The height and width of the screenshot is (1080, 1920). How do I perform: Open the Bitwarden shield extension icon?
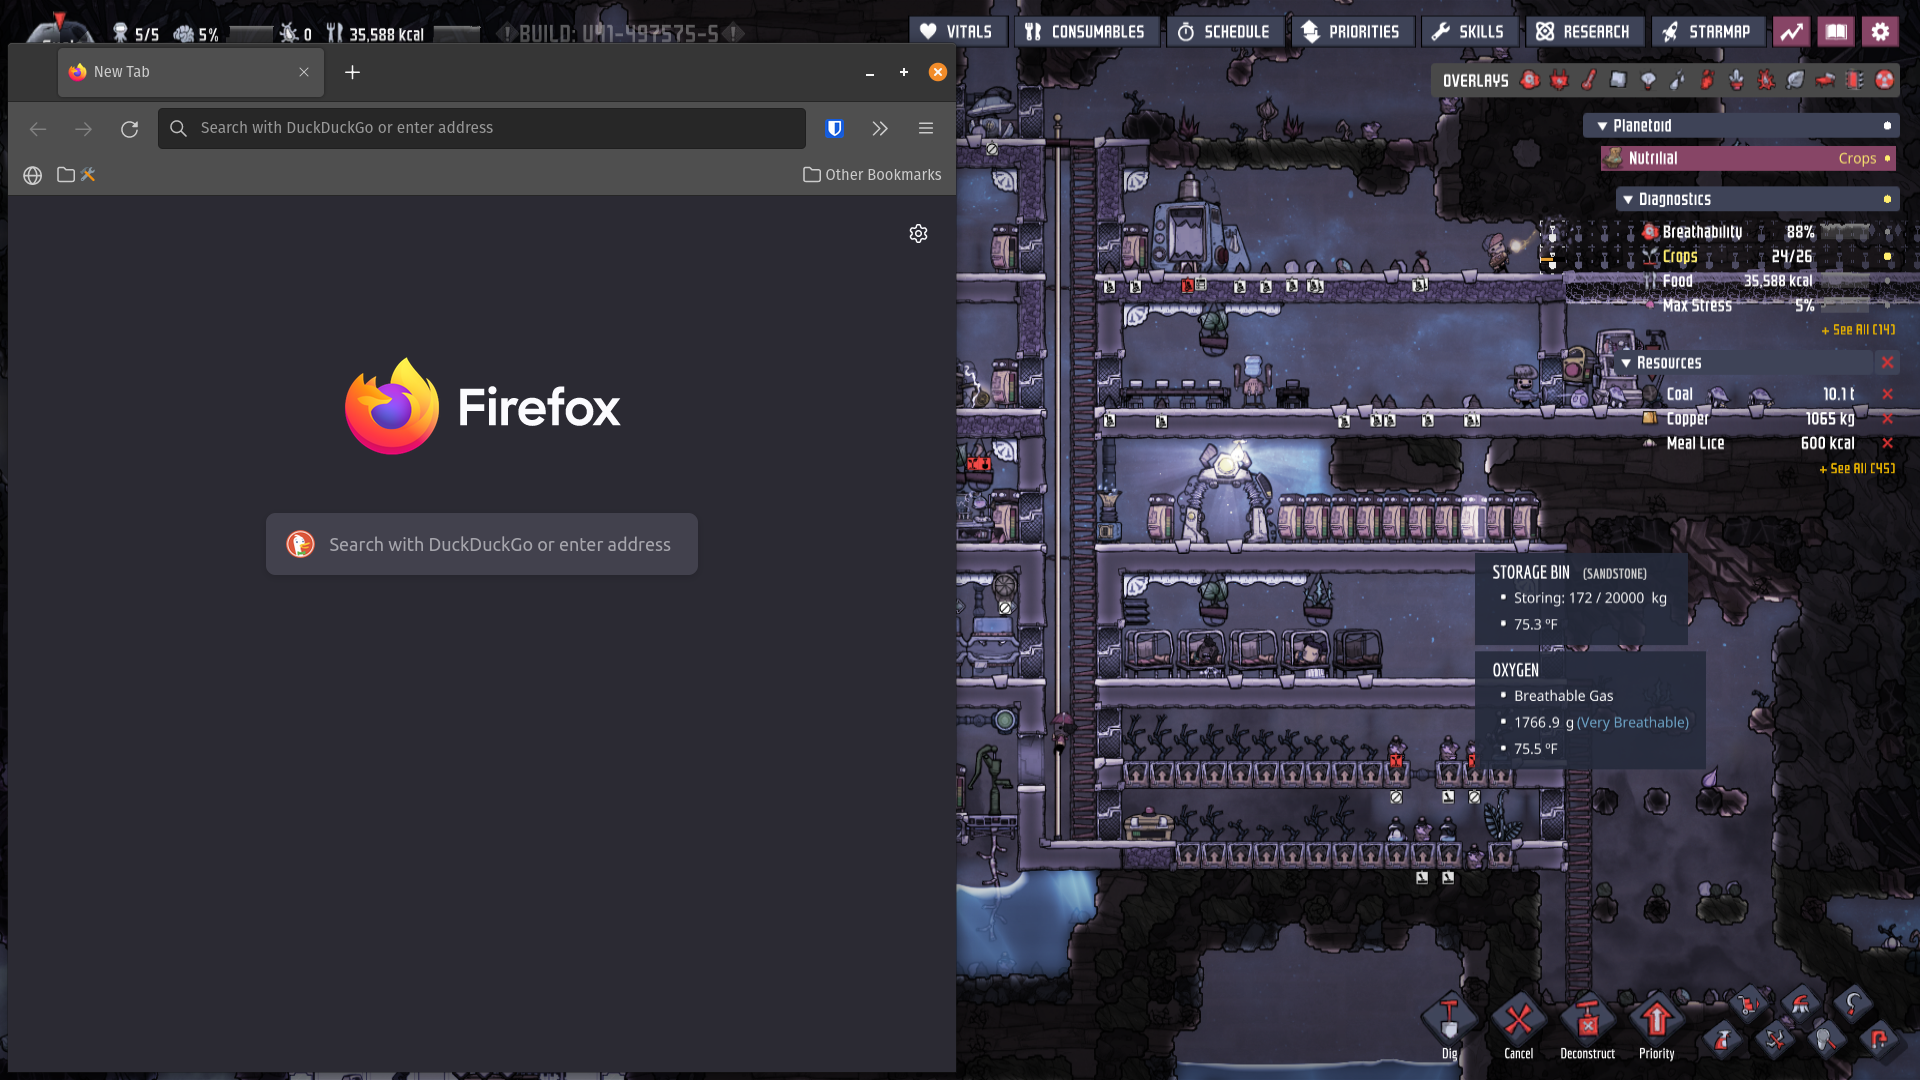point(834,128)
